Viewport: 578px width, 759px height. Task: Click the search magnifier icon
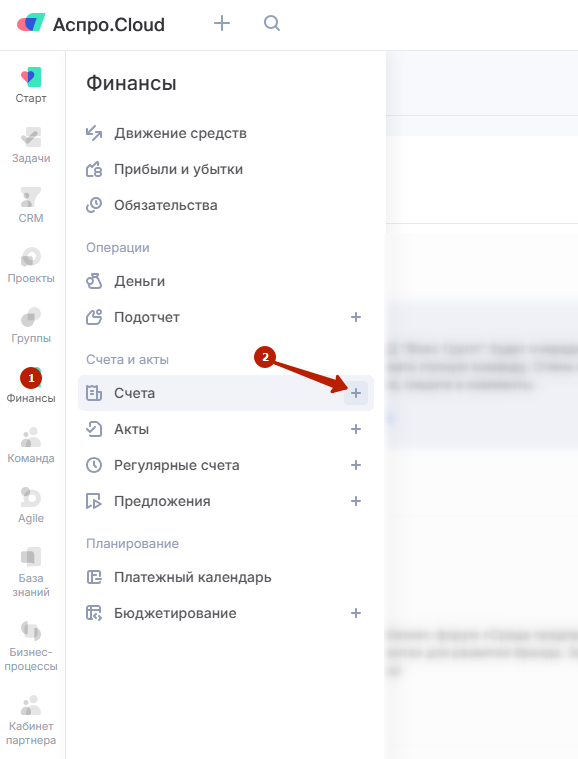(272, 23)
